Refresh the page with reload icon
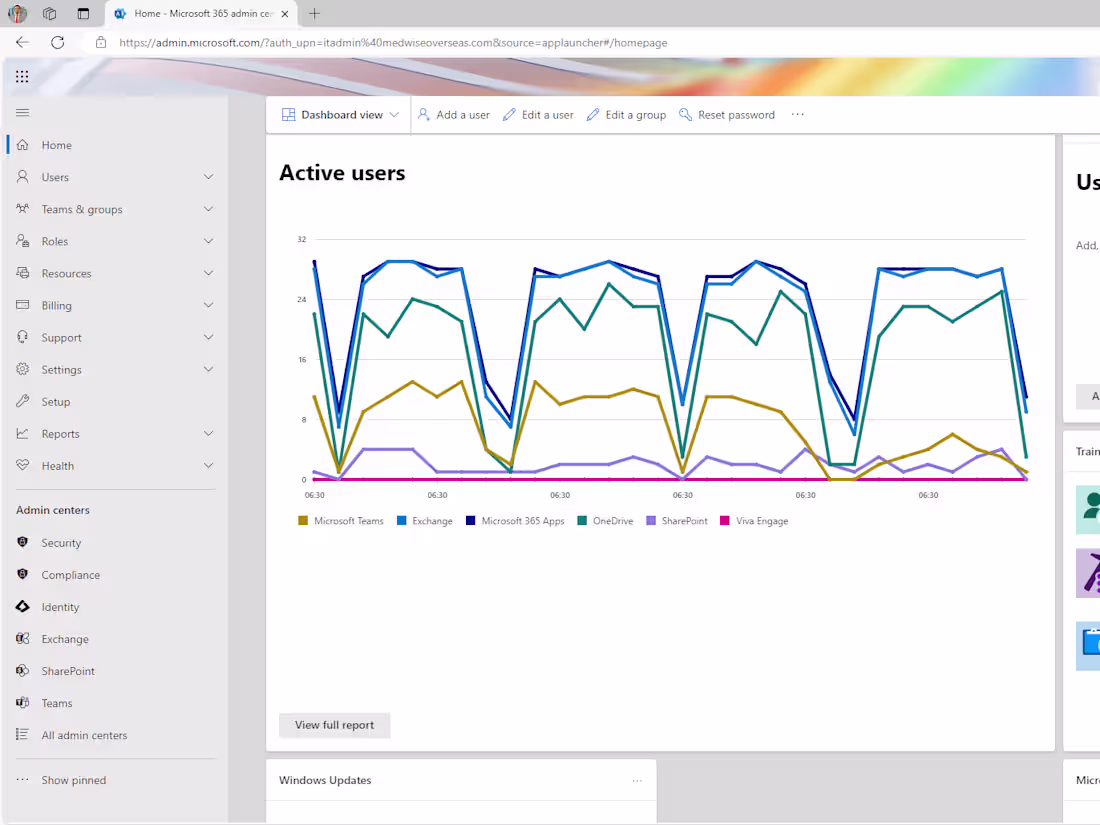 pos(58,42)
